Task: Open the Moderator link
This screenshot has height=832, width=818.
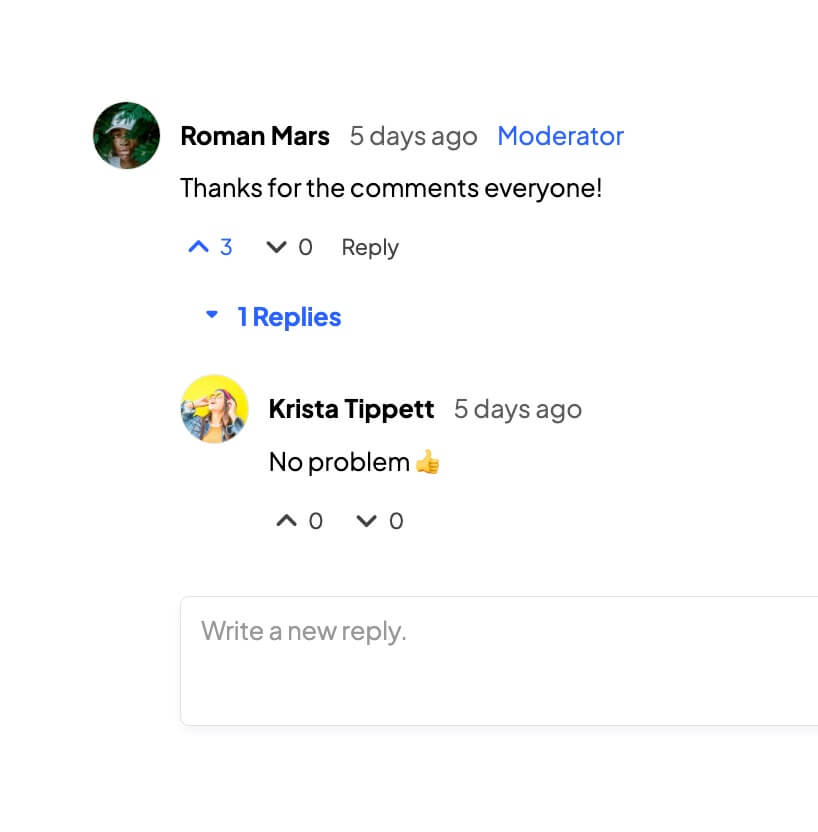Action: coord(560,136)
